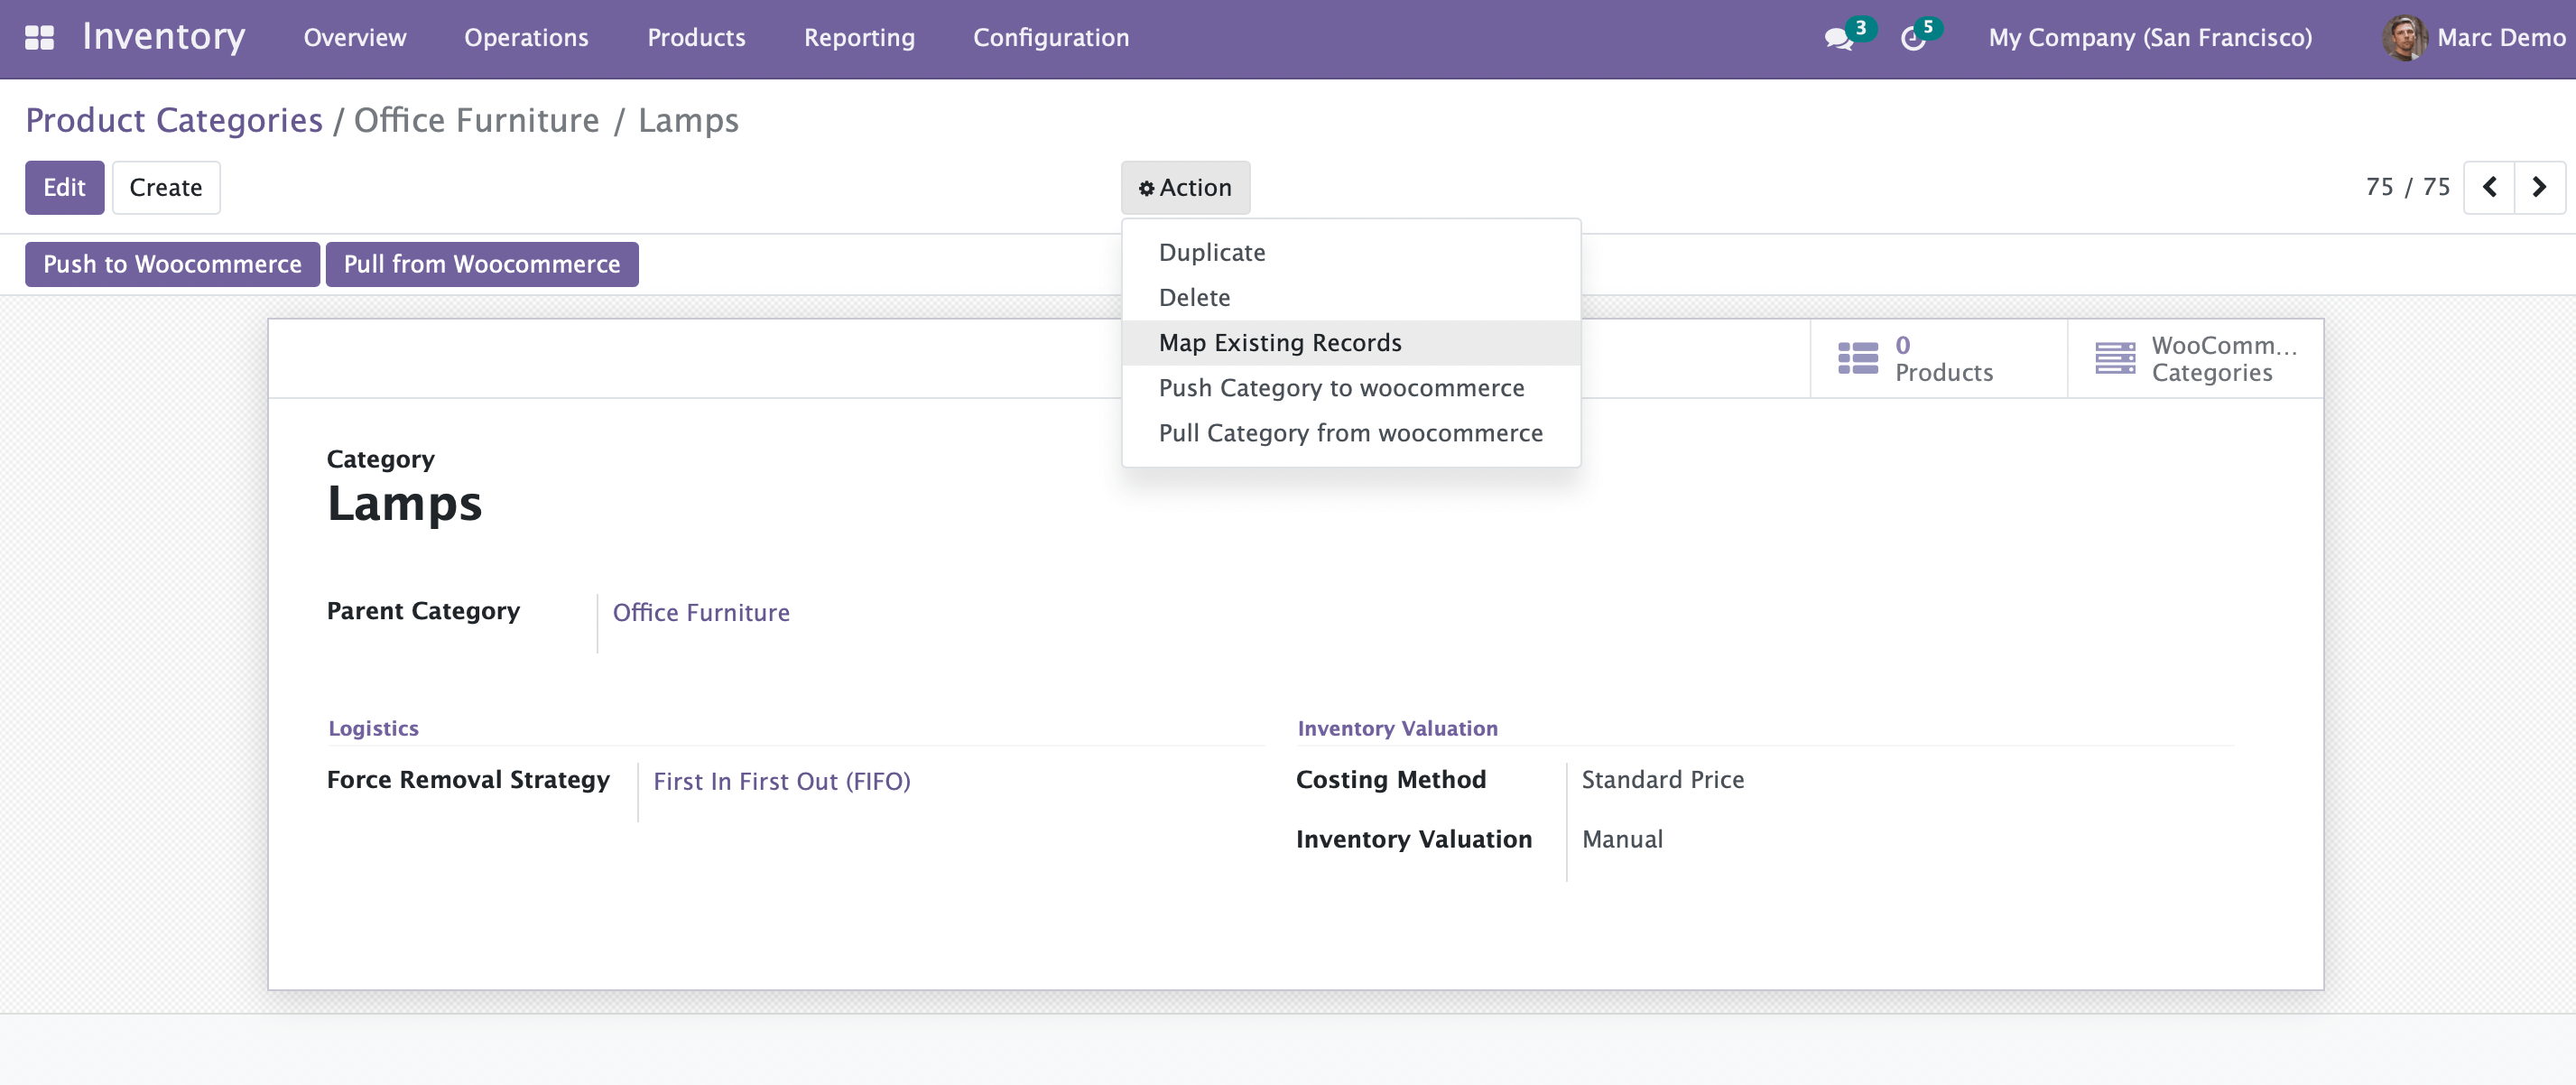The height and width of the screenshot is (1085, 2576).
Task: Select Map Existing Records from Action menu
Action: pos(1279,343)
